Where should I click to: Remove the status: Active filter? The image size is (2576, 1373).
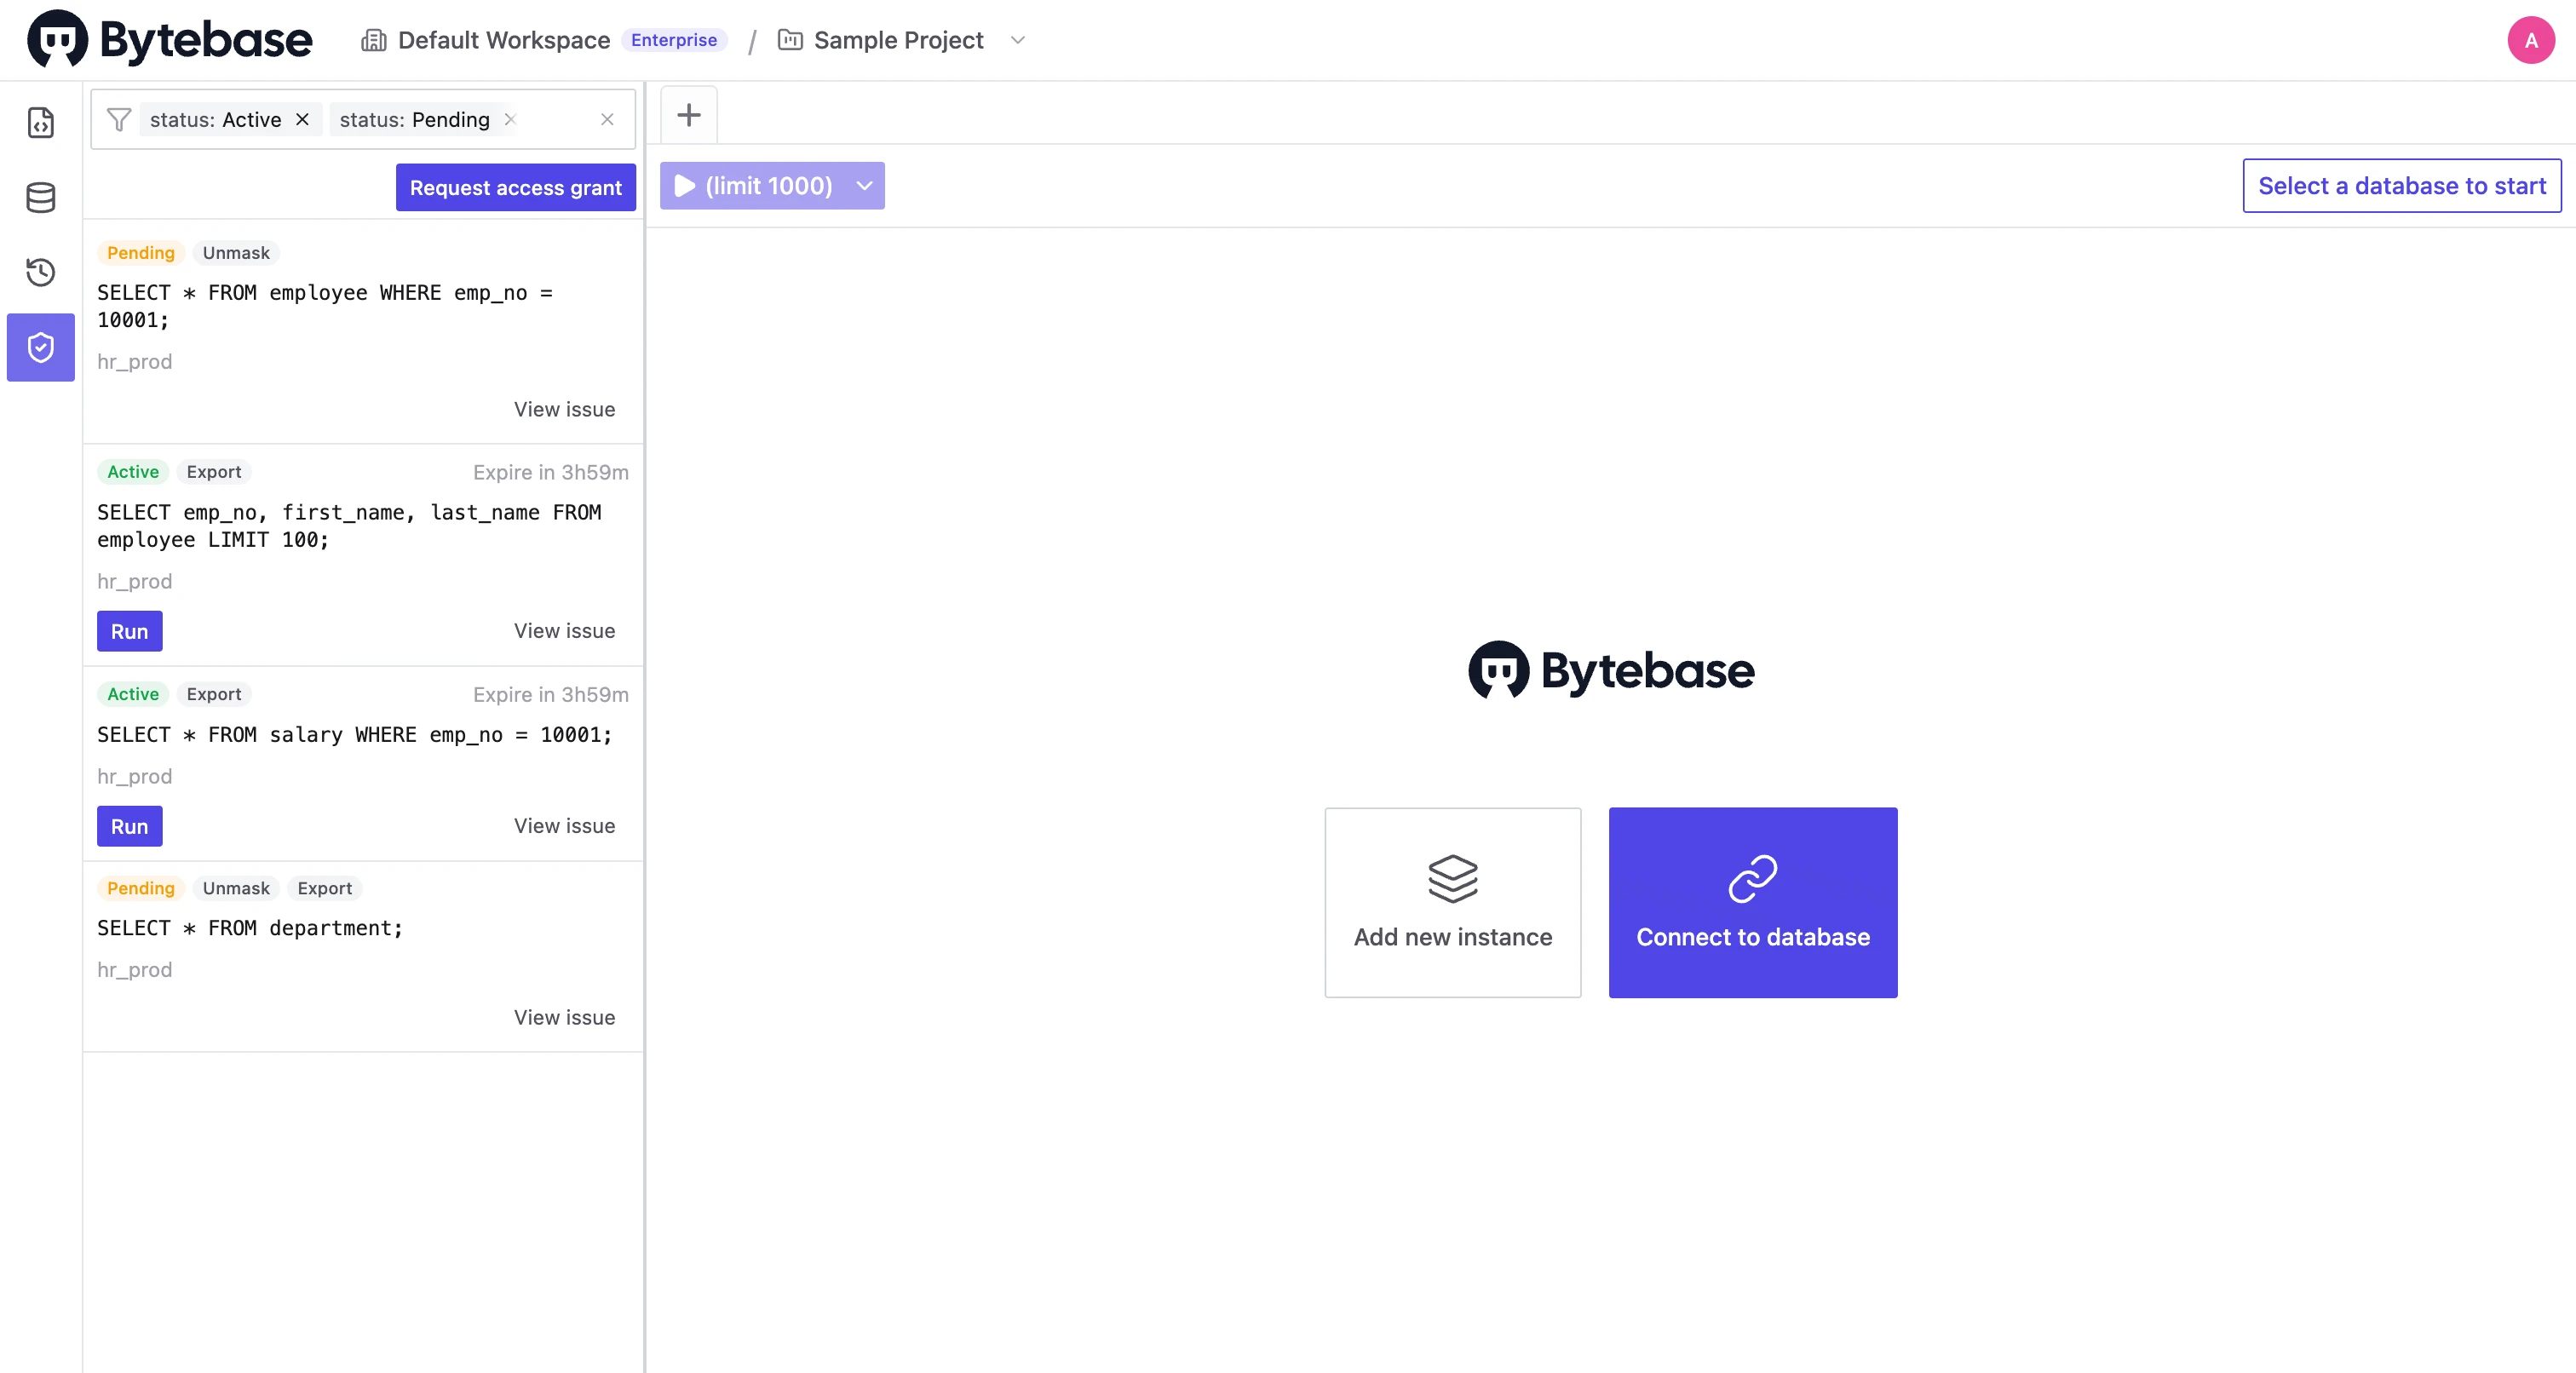[x=302, y=119]
